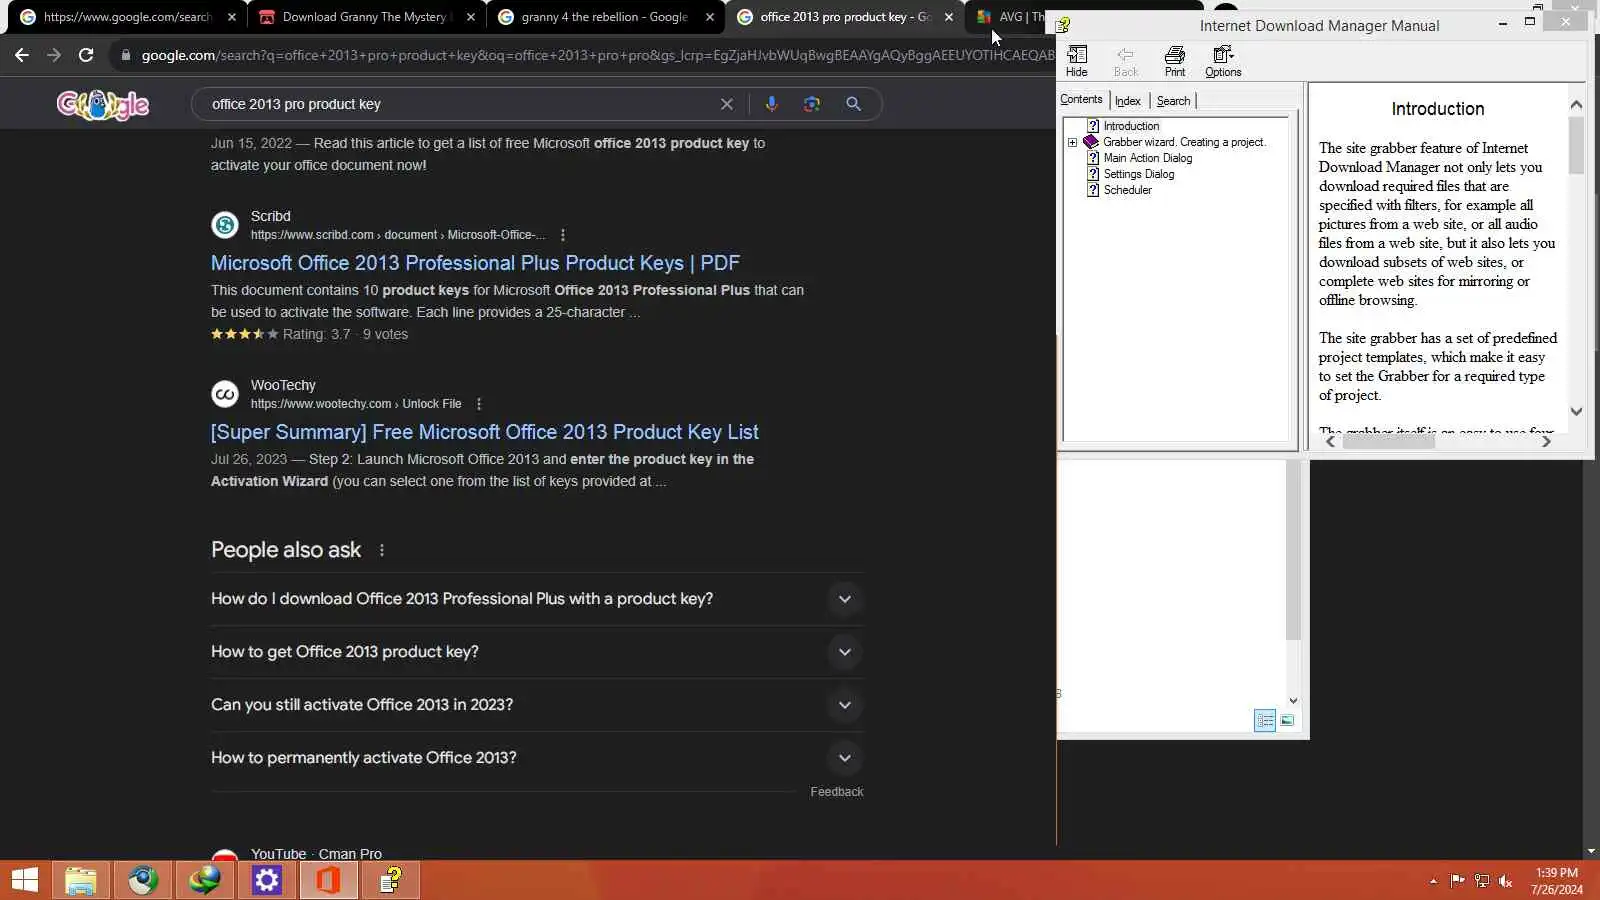Screen dimensions: 1600x900
Task: Open the Windows Start menu
Action: [24, 880]
